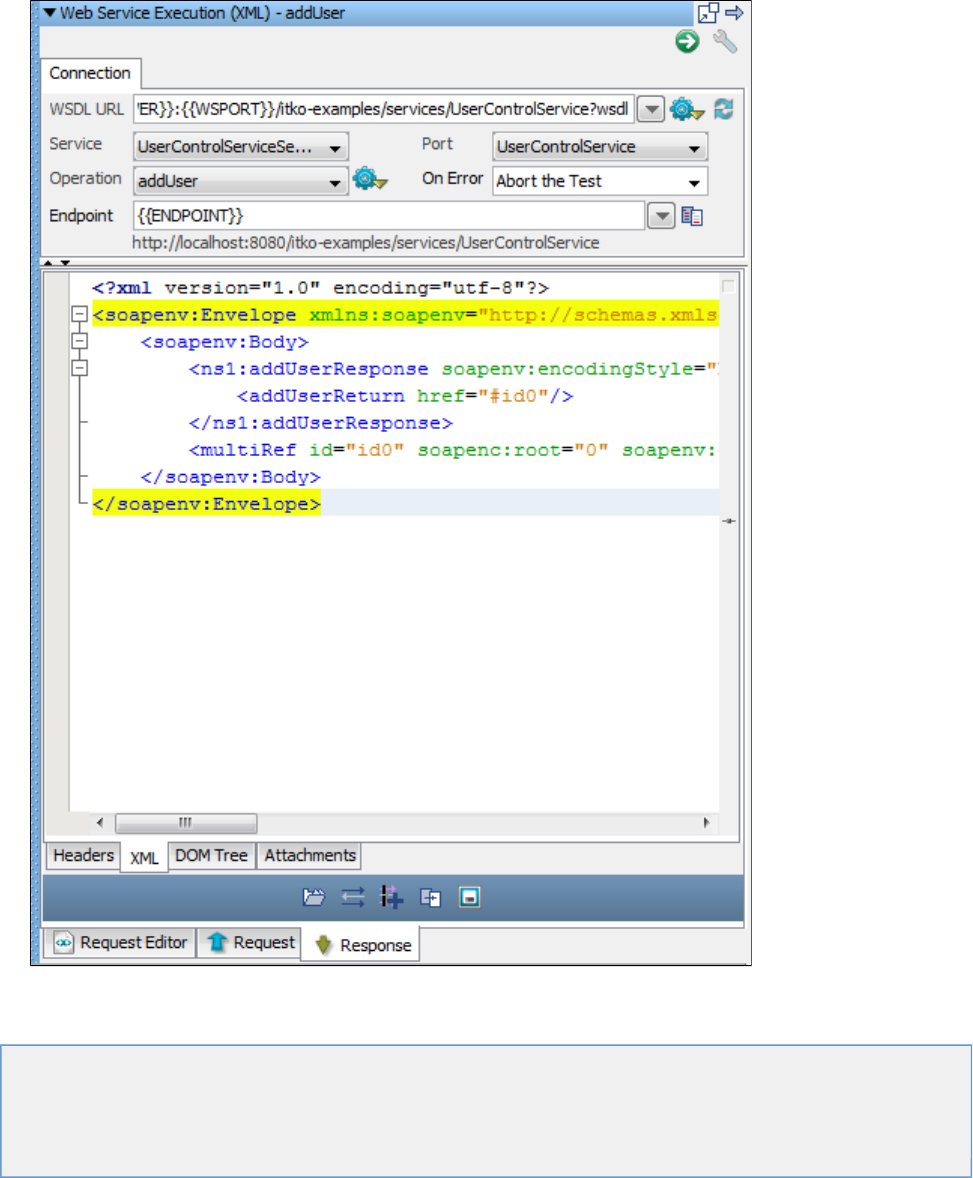Click the undock panel icon in title bar
Screen dimensions: 973x1178
(x=708, y=13)
